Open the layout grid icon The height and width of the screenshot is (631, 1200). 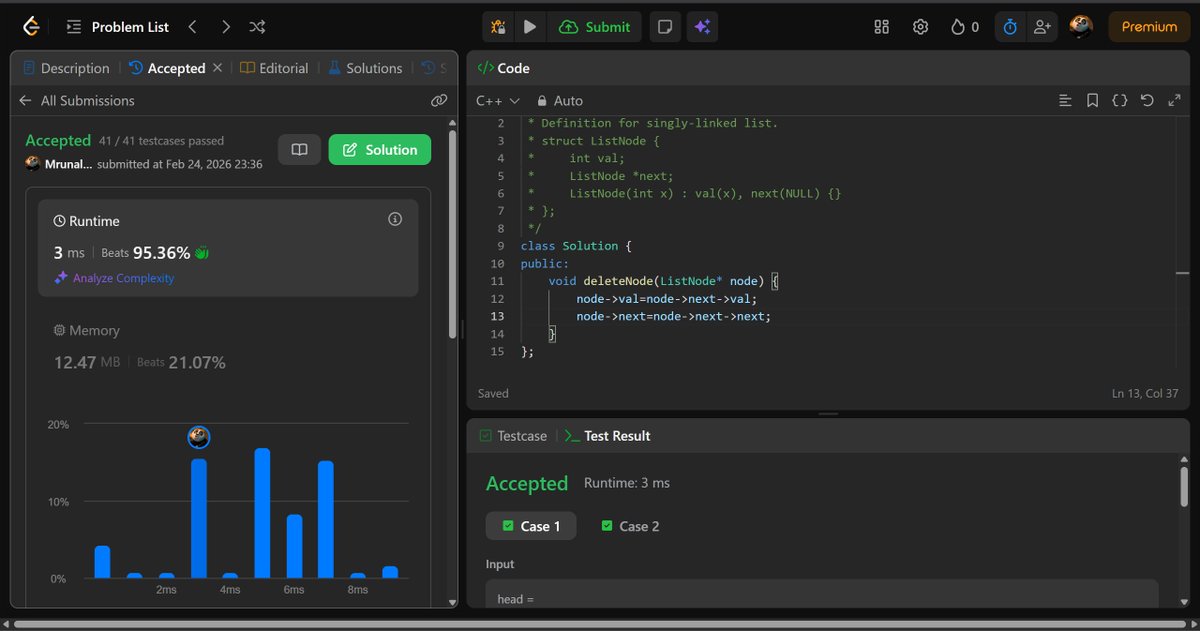point(881,27)
